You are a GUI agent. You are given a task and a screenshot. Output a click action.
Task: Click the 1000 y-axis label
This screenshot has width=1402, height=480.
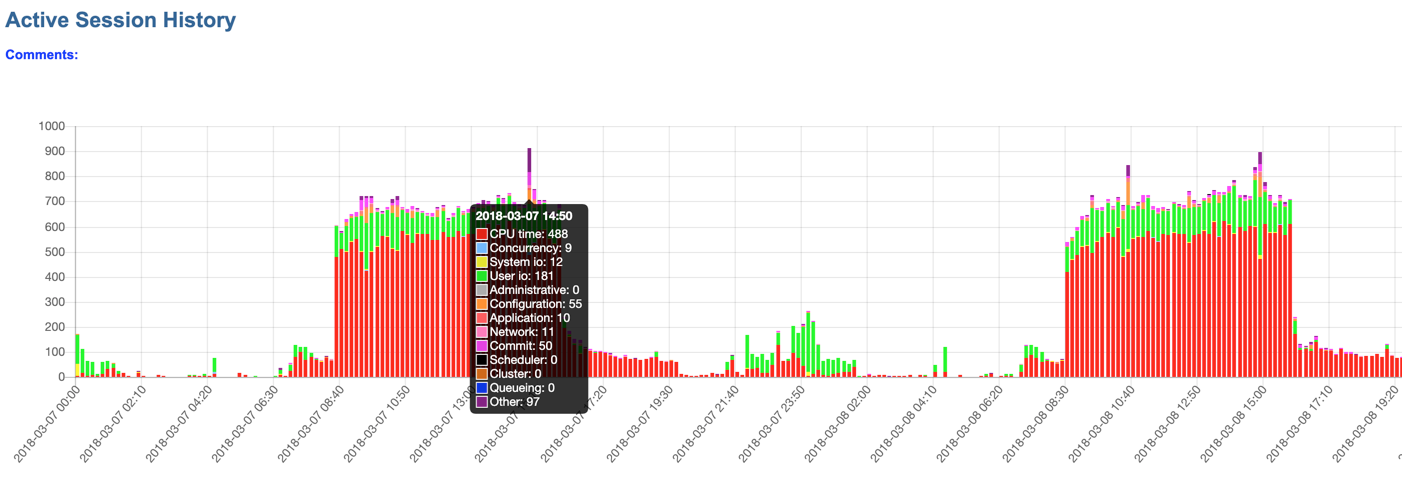51,127
